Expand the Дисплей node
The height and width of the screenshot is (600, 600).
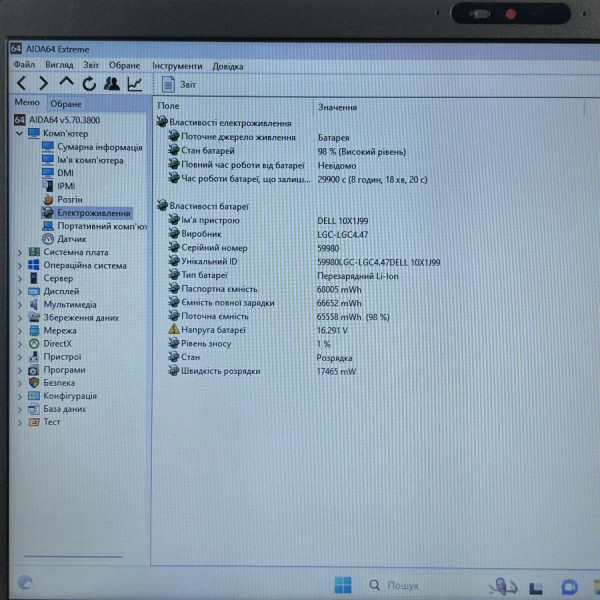tap(20, 292)
